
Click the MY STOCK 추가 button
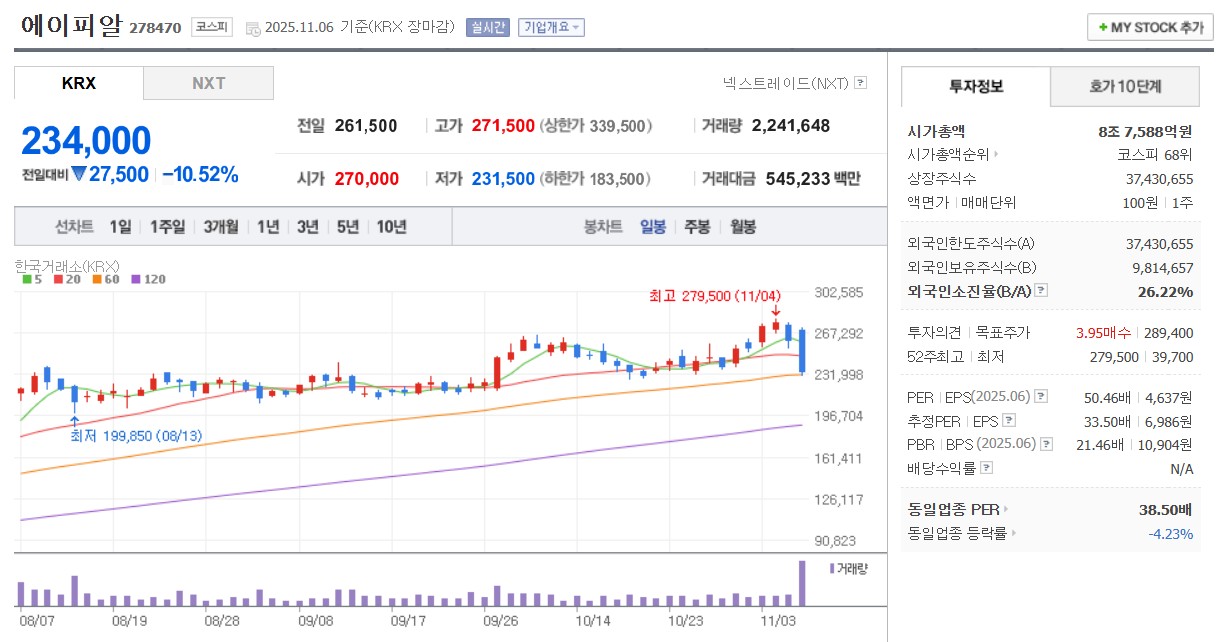click(1149, 27)
